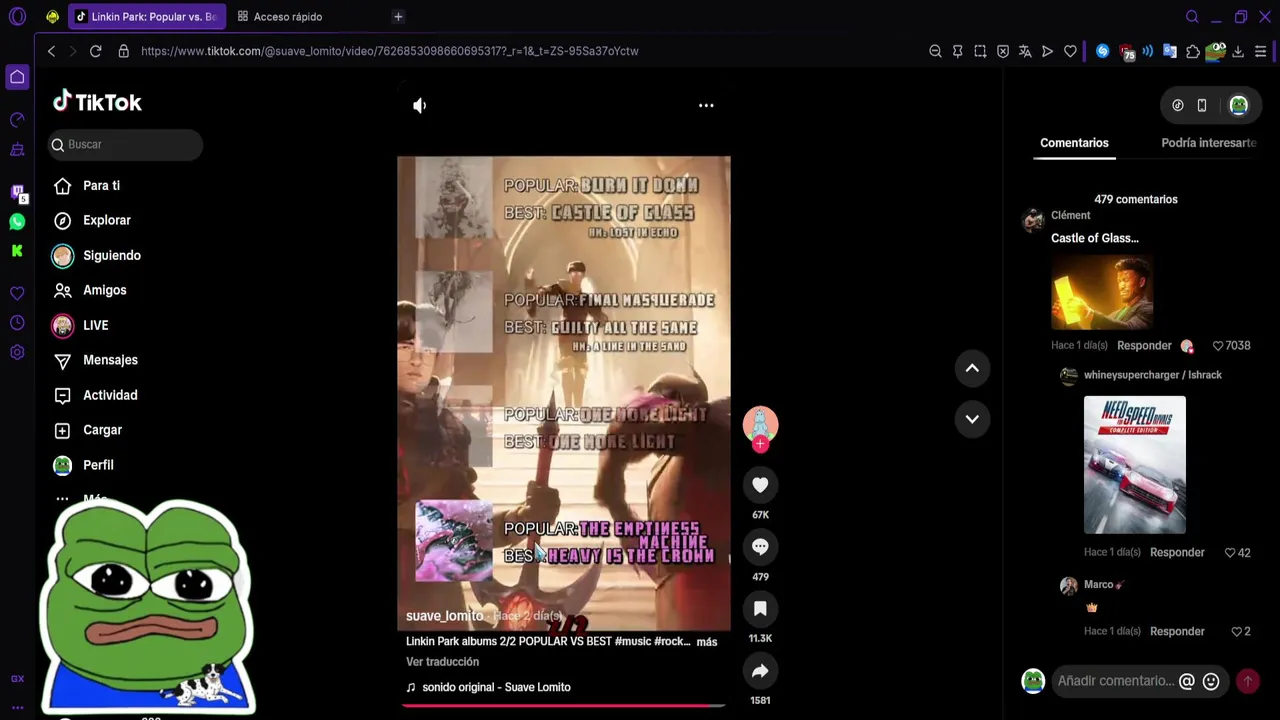1280x720 pixels.
Task: Open the comments bubble icon showing 479
Action: [x=760, y=547]
